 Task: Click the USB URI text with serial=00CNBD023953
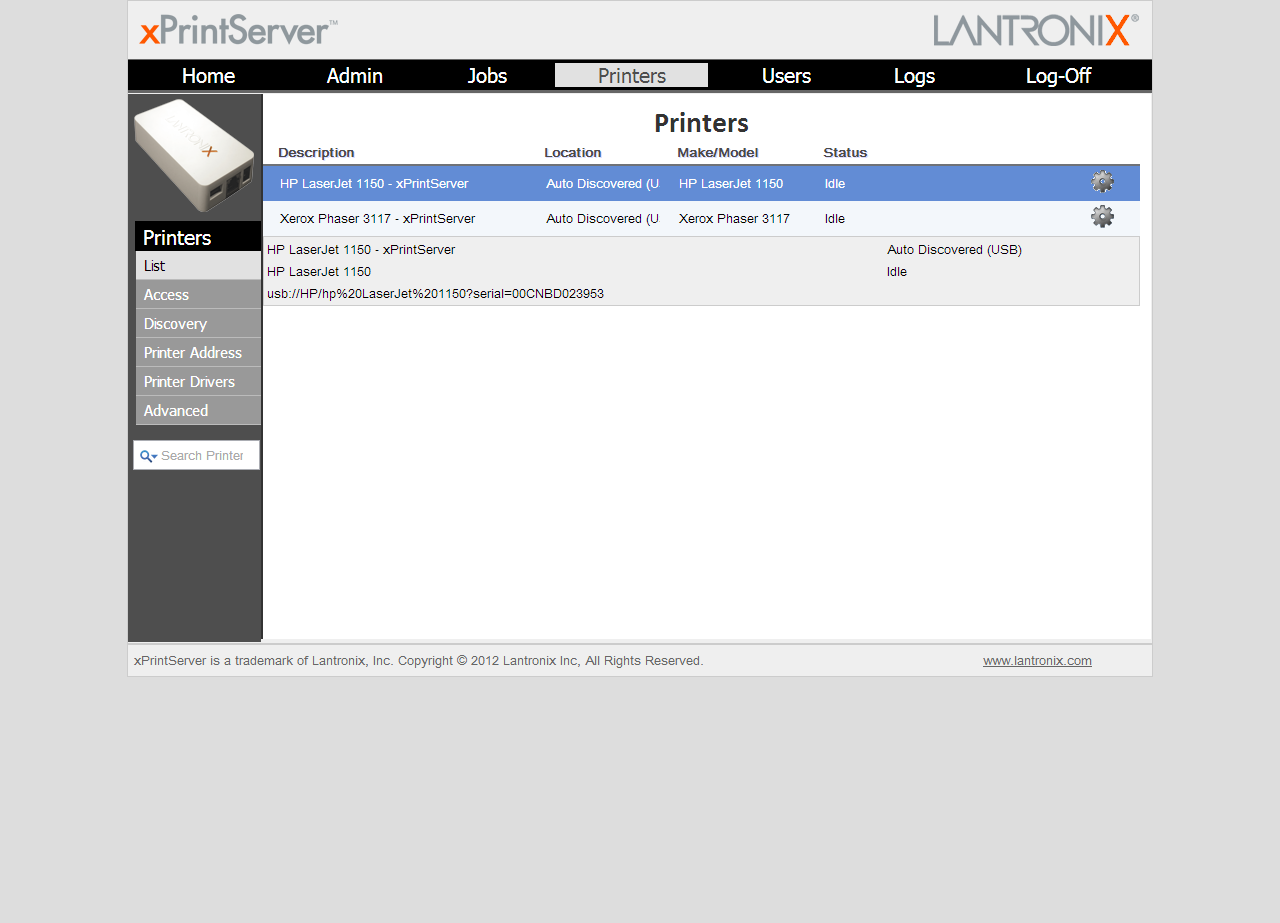tap(435, 294)
